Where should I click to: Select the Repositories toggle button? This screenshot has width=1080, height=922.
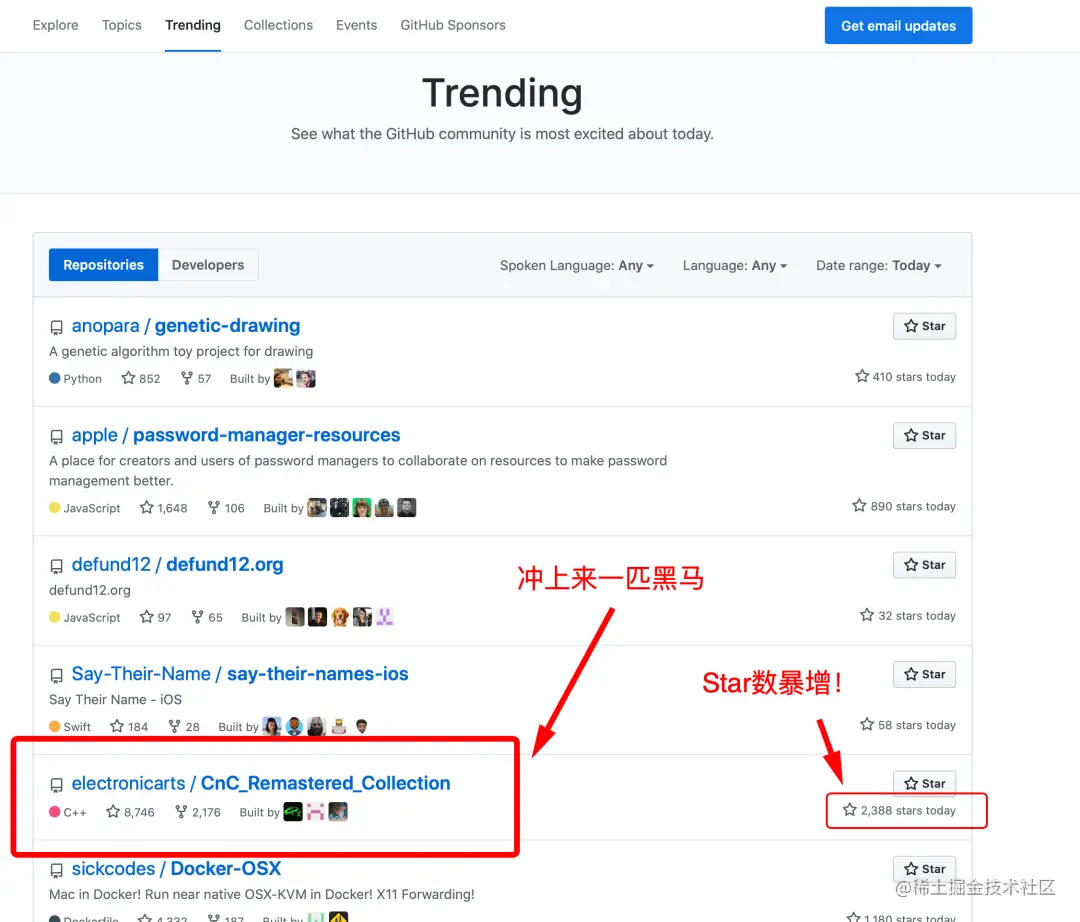[103, 265]
